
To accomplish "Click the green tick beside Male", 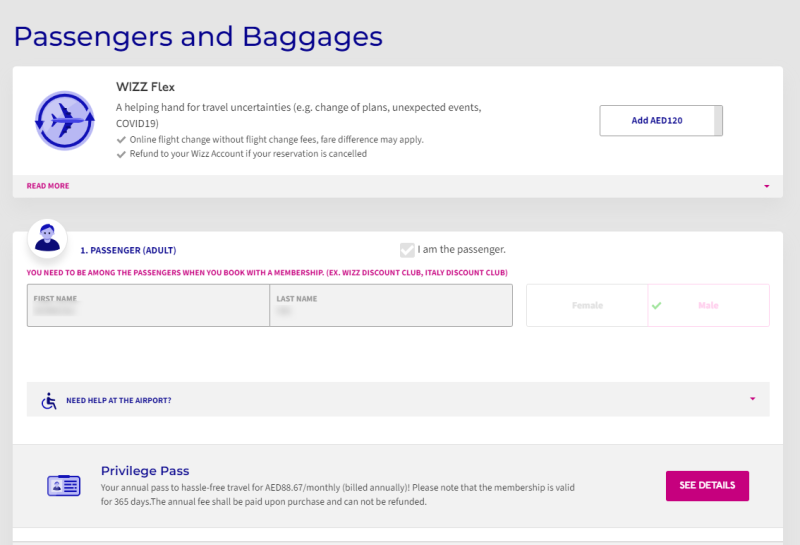I will (656, 305).
